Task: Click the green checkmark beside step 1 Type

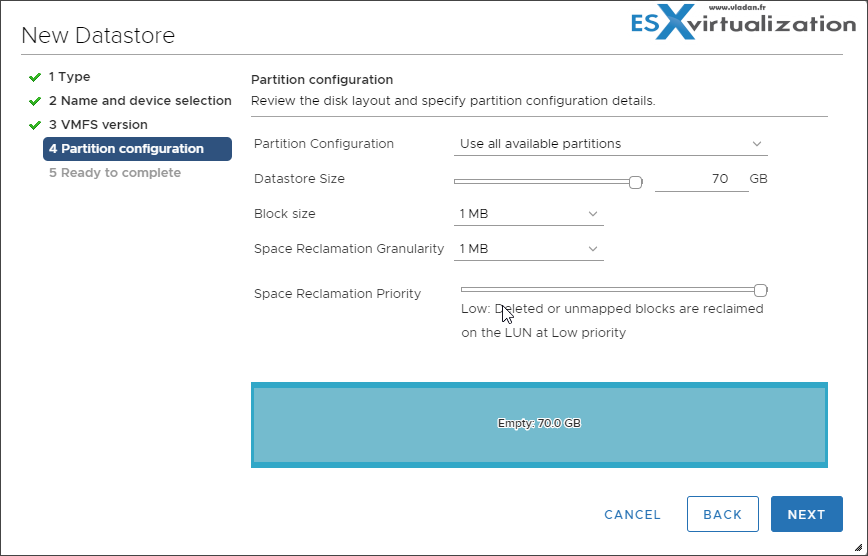Action: (x=35, y=77)
